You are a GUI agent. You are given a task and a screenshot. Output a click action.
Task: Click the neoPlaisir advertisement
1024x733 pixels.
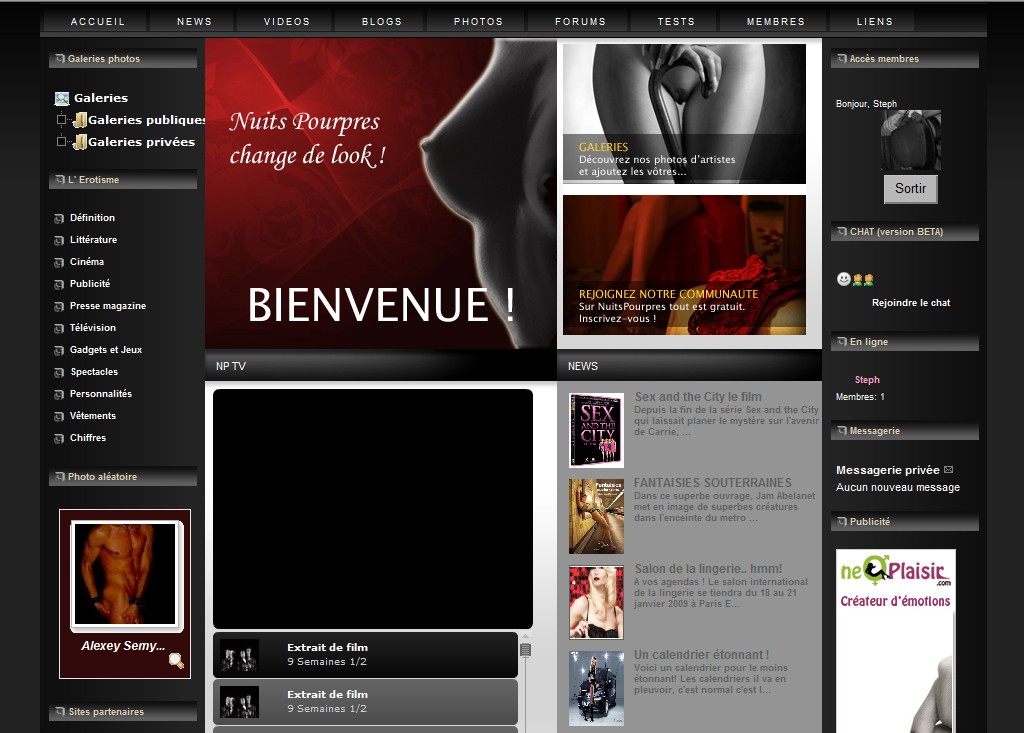click(895, 640)
